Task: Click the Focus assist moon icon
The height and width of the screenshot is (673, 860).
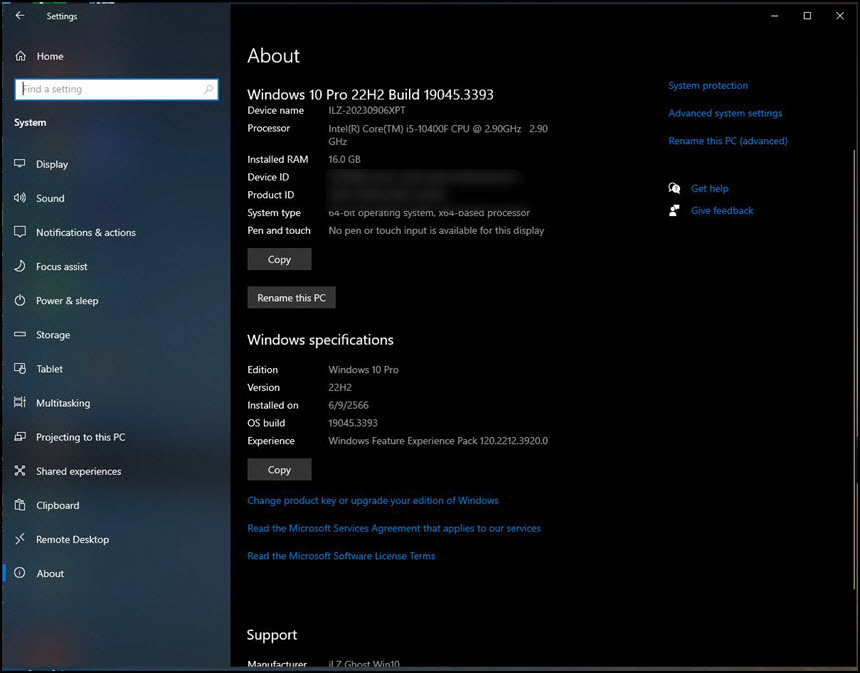Action: (x=20, y=266)
